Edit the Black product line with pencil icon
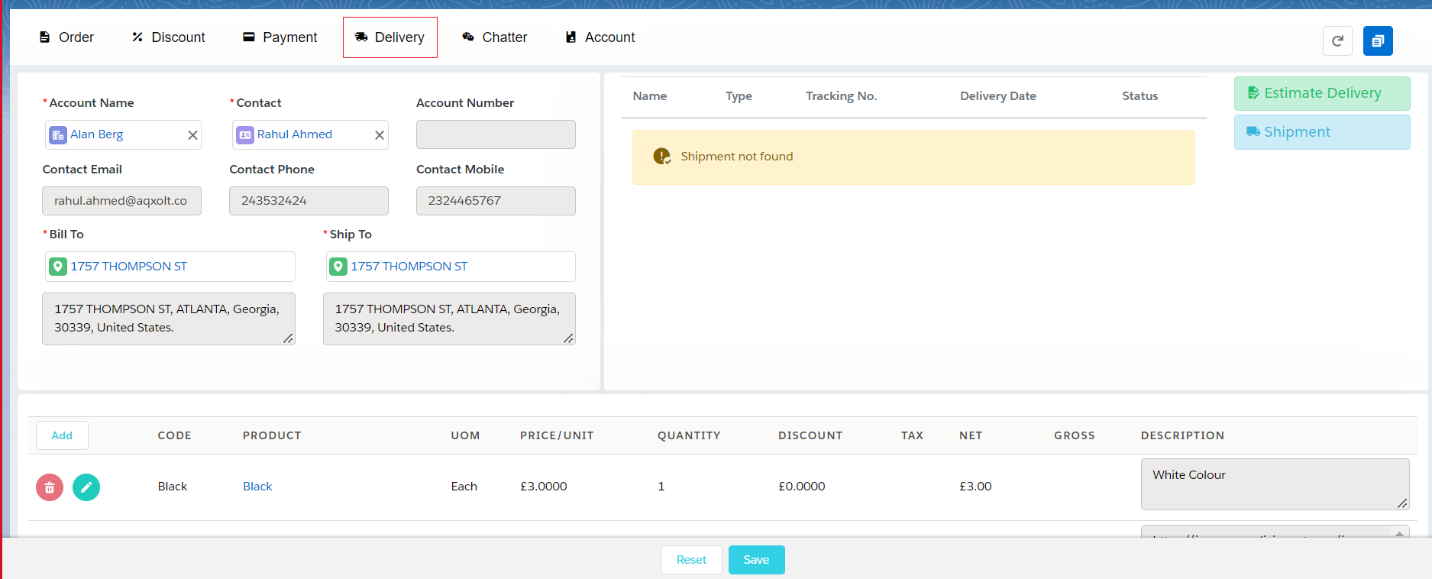1432x579 pixels. 86,487
